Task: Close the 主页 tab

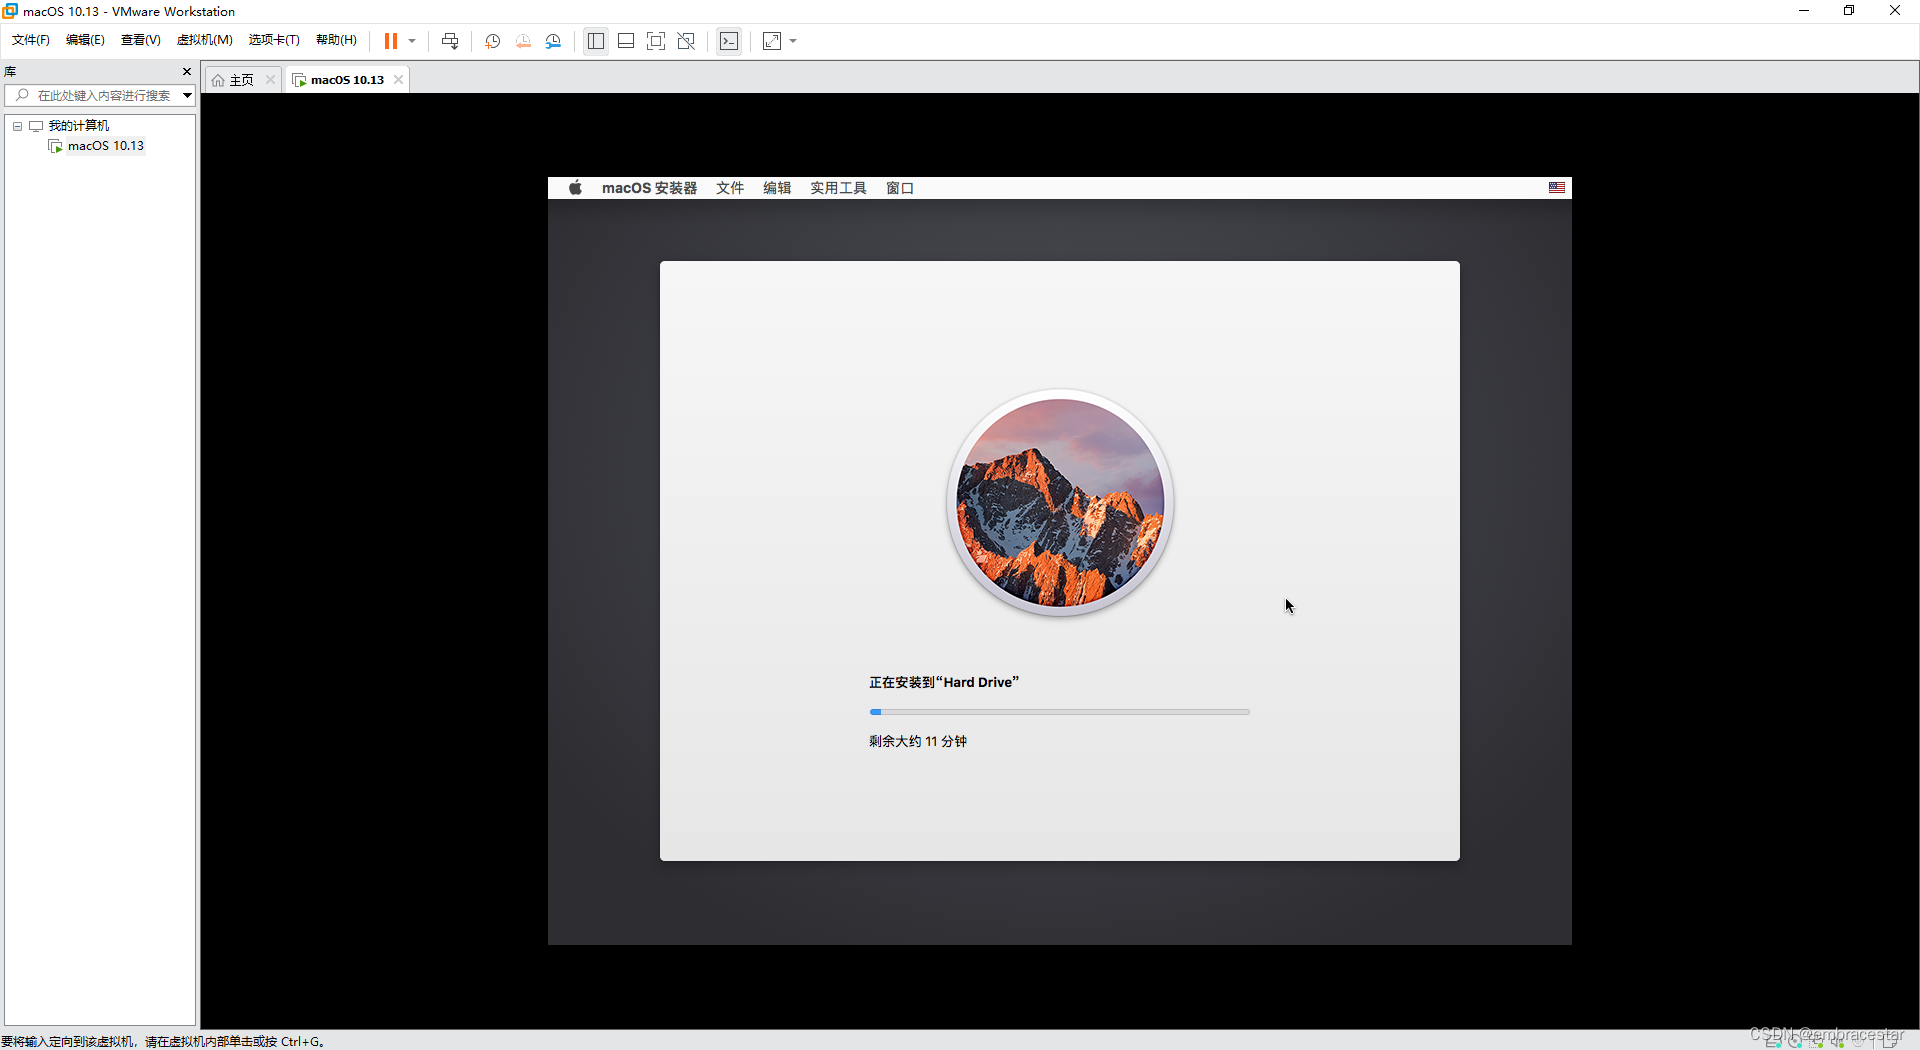Action: point(270,79)
